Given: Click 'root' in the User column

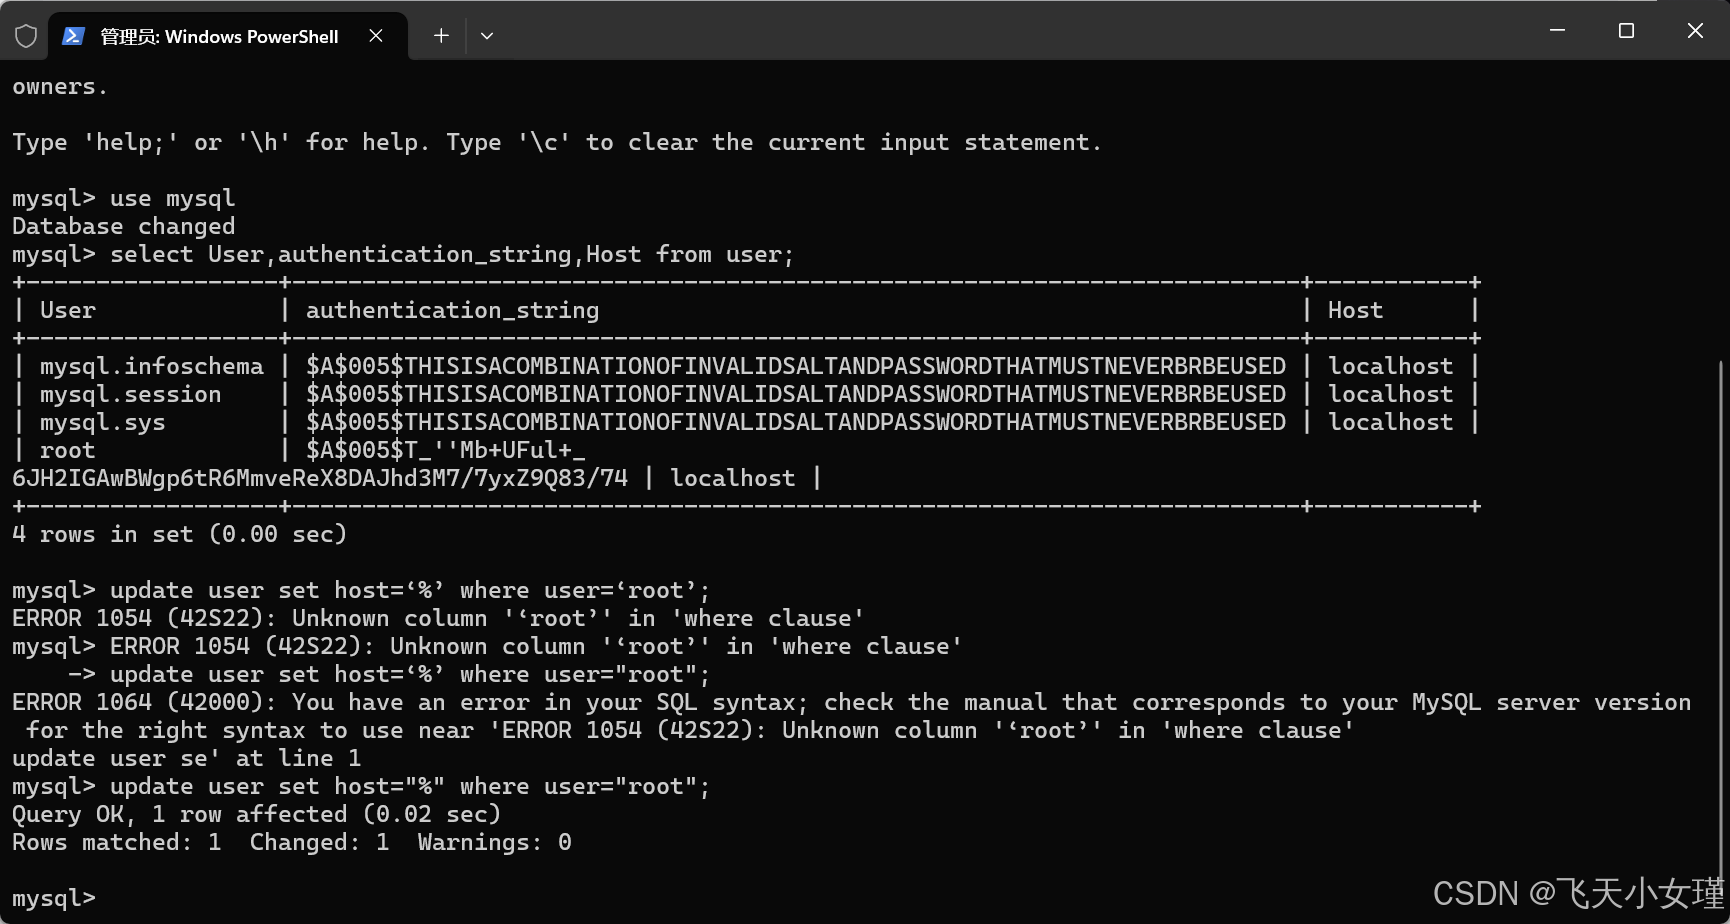Looking at the screenshot, I should point(67,450).
